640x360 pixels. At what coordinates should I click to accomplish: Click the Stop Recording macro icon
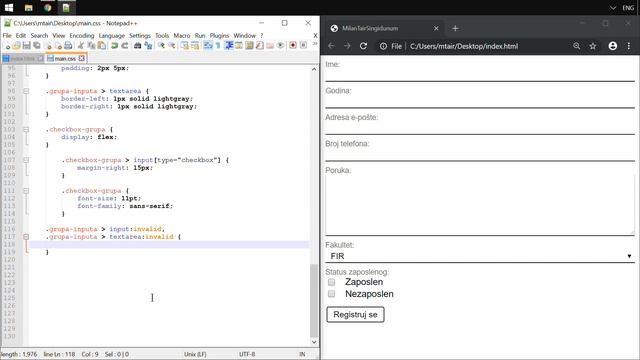pos(303,45)
